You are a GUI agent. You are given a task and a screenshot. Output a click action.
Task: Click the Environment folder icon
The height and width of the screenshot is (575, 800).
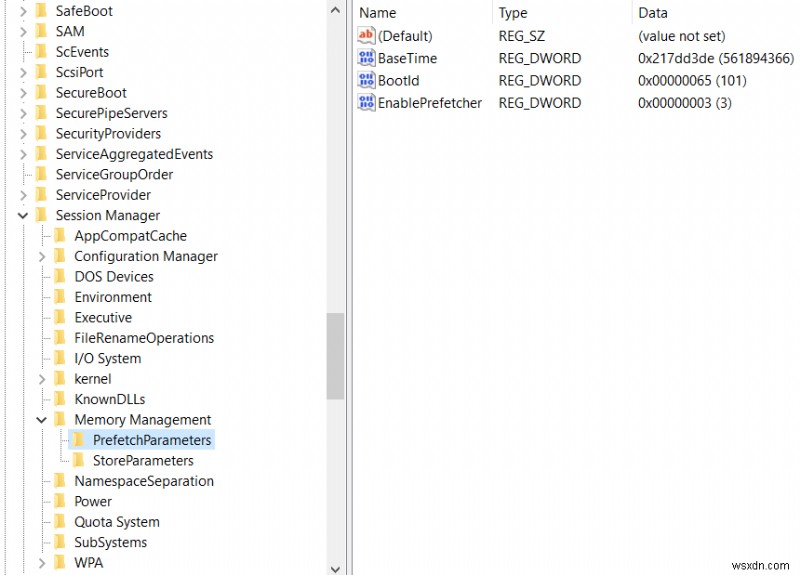point(60,296)
